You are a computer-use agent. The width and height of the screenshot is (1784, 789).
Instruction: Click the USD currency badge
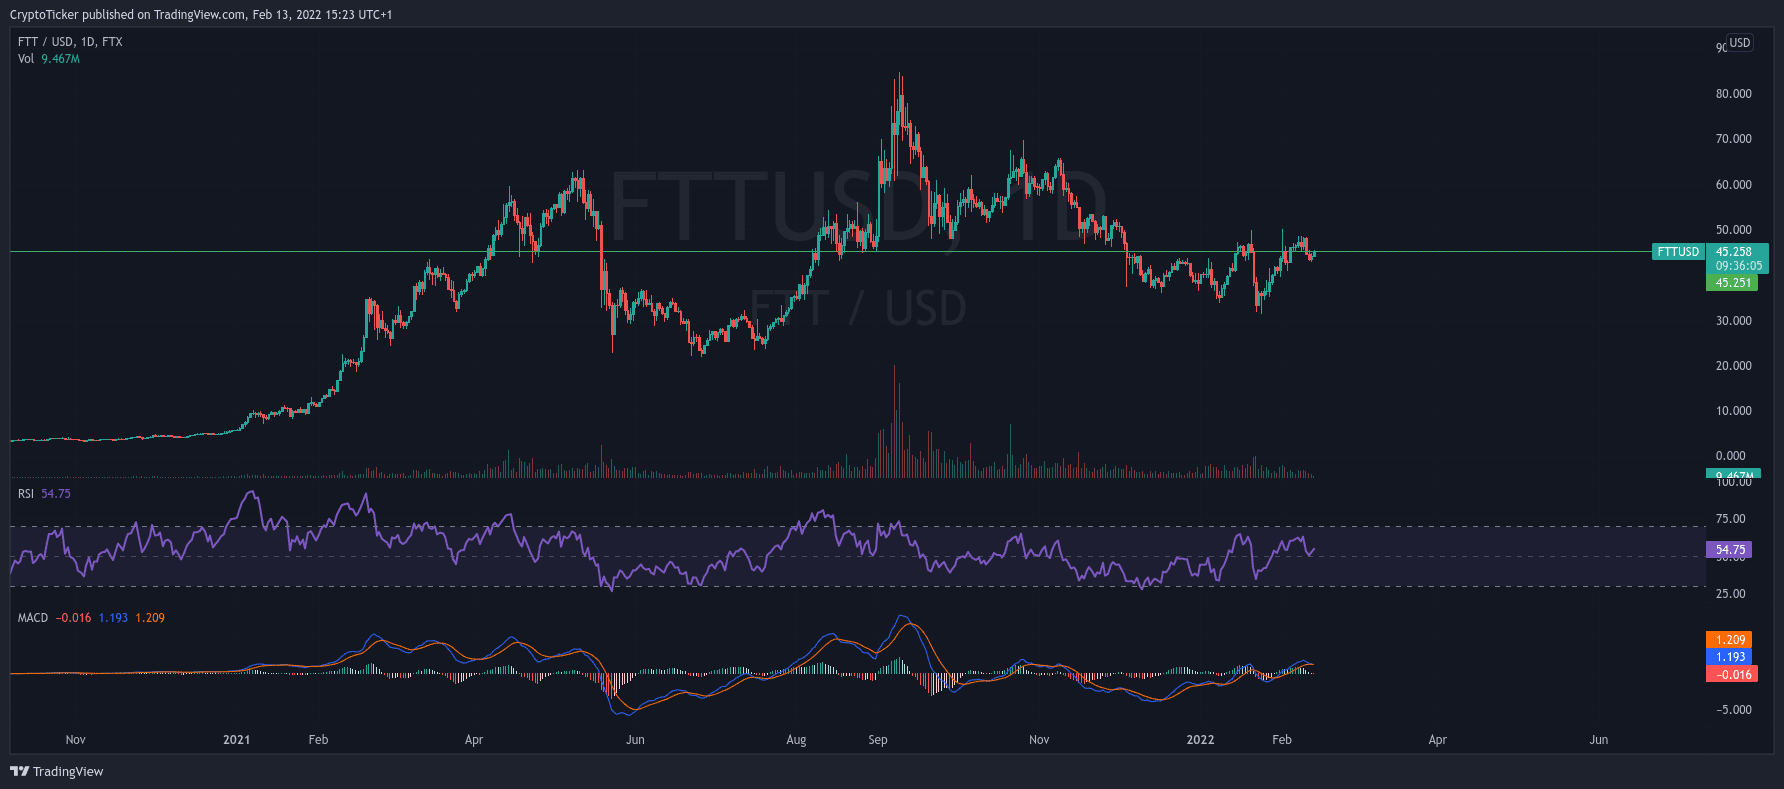pos(1740,43)
